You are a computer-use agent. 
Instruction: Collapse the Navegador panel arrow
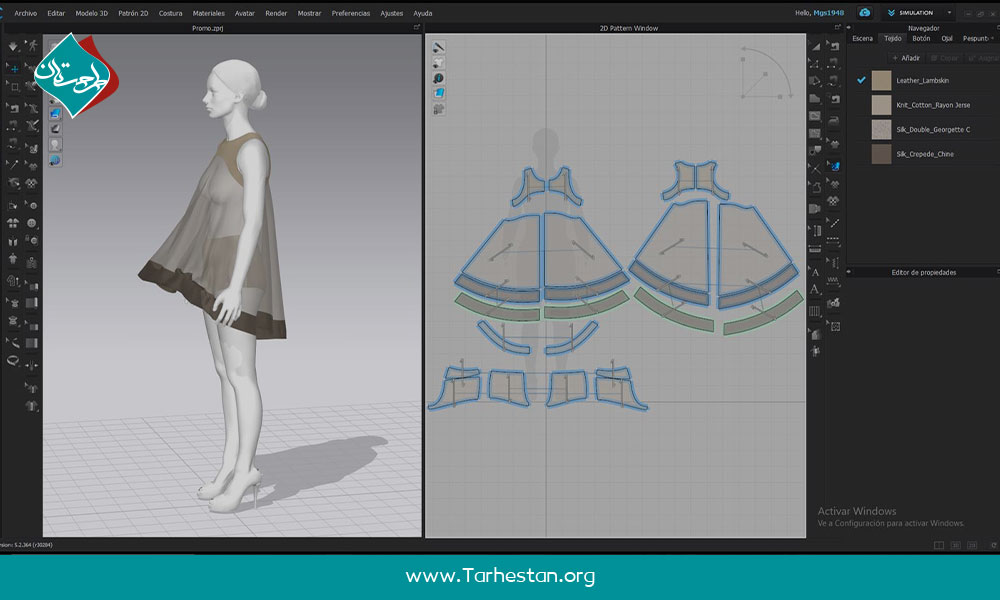[x=995, y=28]
